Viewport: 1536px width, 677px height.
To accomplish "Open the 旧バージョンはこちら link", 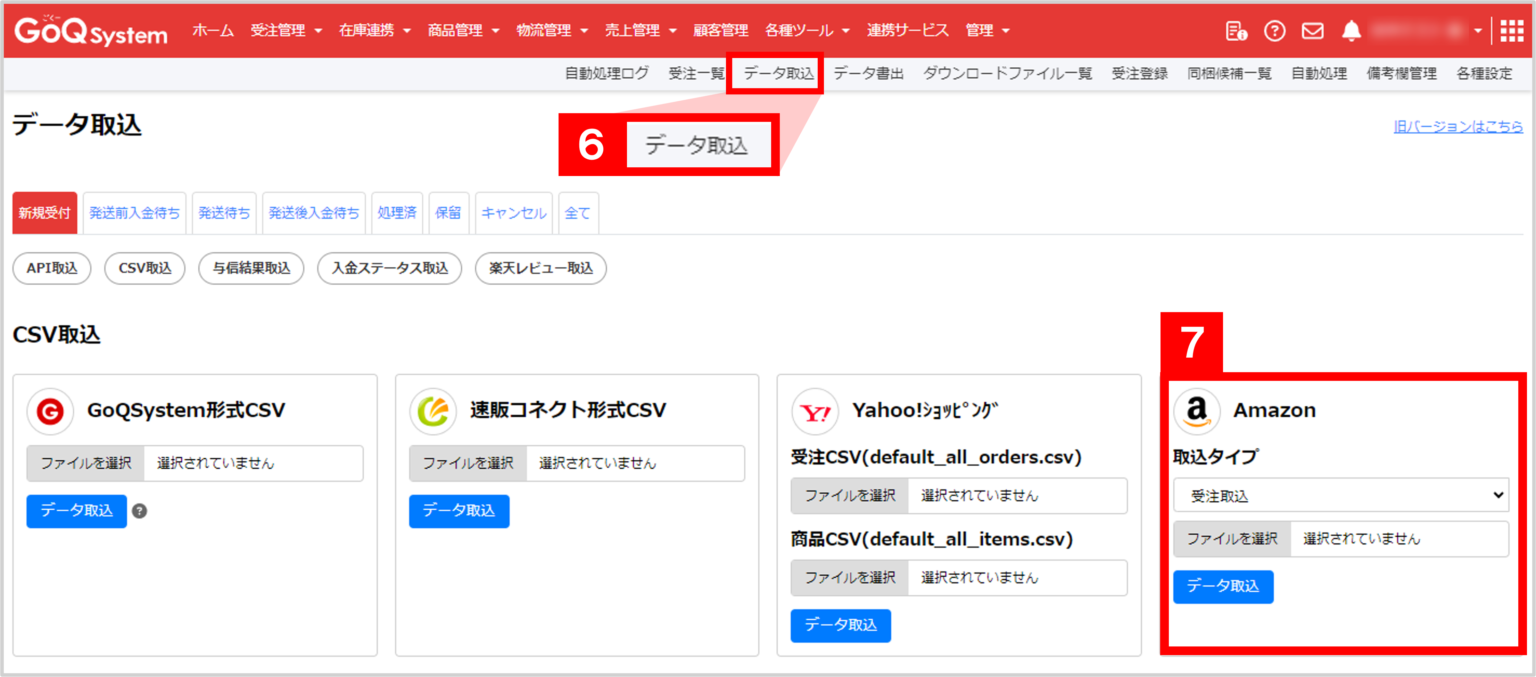I will tap(1458, 126).
